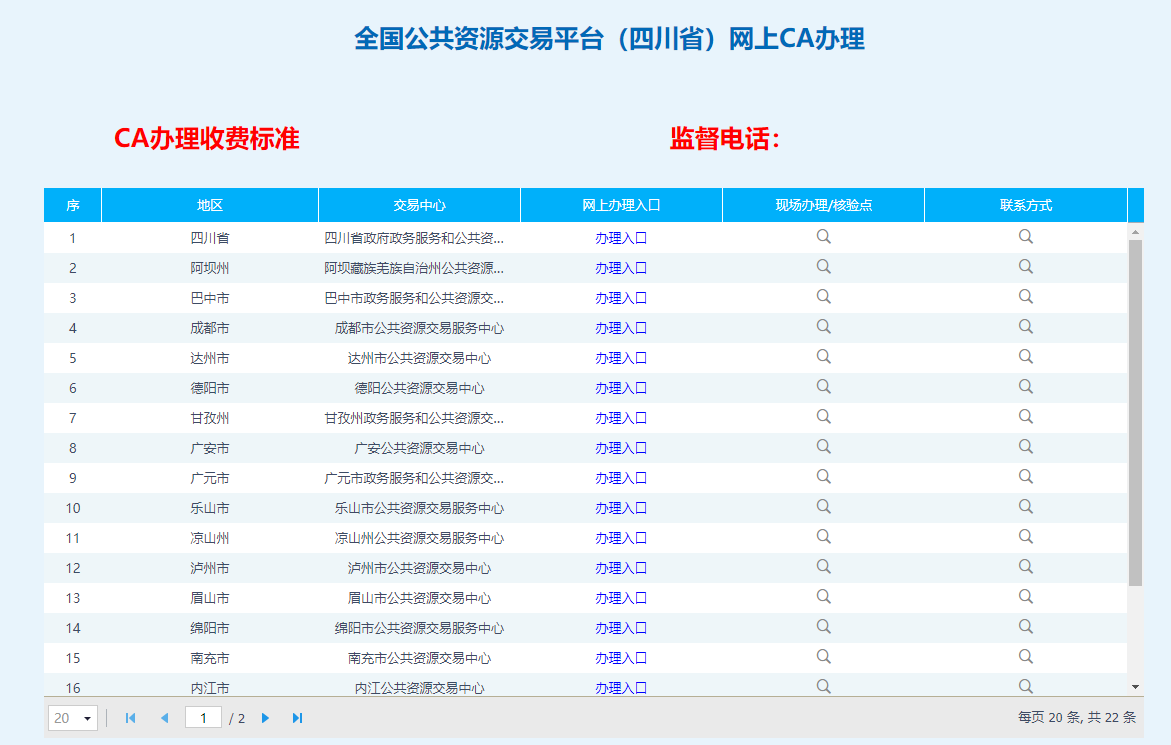Open the contact info magnifier for 成都市
The height and width of the screenshot is (745, 1171).
pyautogui.click(x=1025, y=327)
